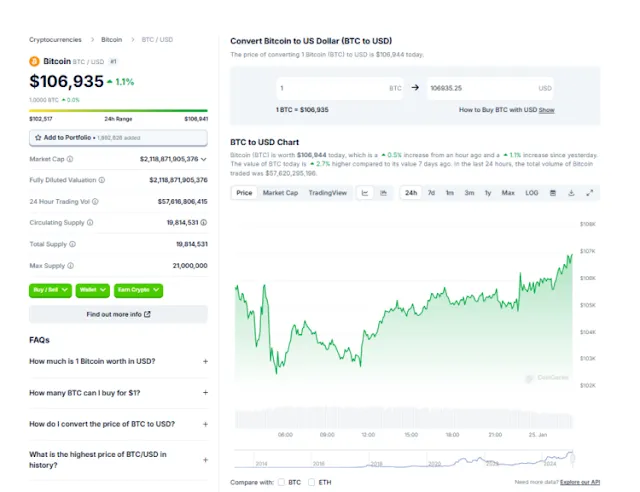640x492 pixels.
Task: Open the Explore our API link
Action: tap(579, 482)
